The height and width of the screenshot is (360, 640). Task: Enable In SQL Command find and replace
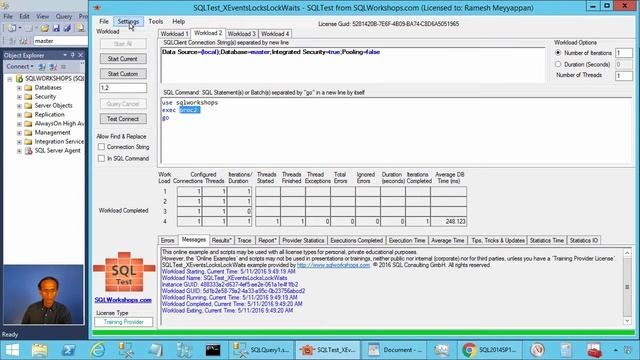(101, 158)
